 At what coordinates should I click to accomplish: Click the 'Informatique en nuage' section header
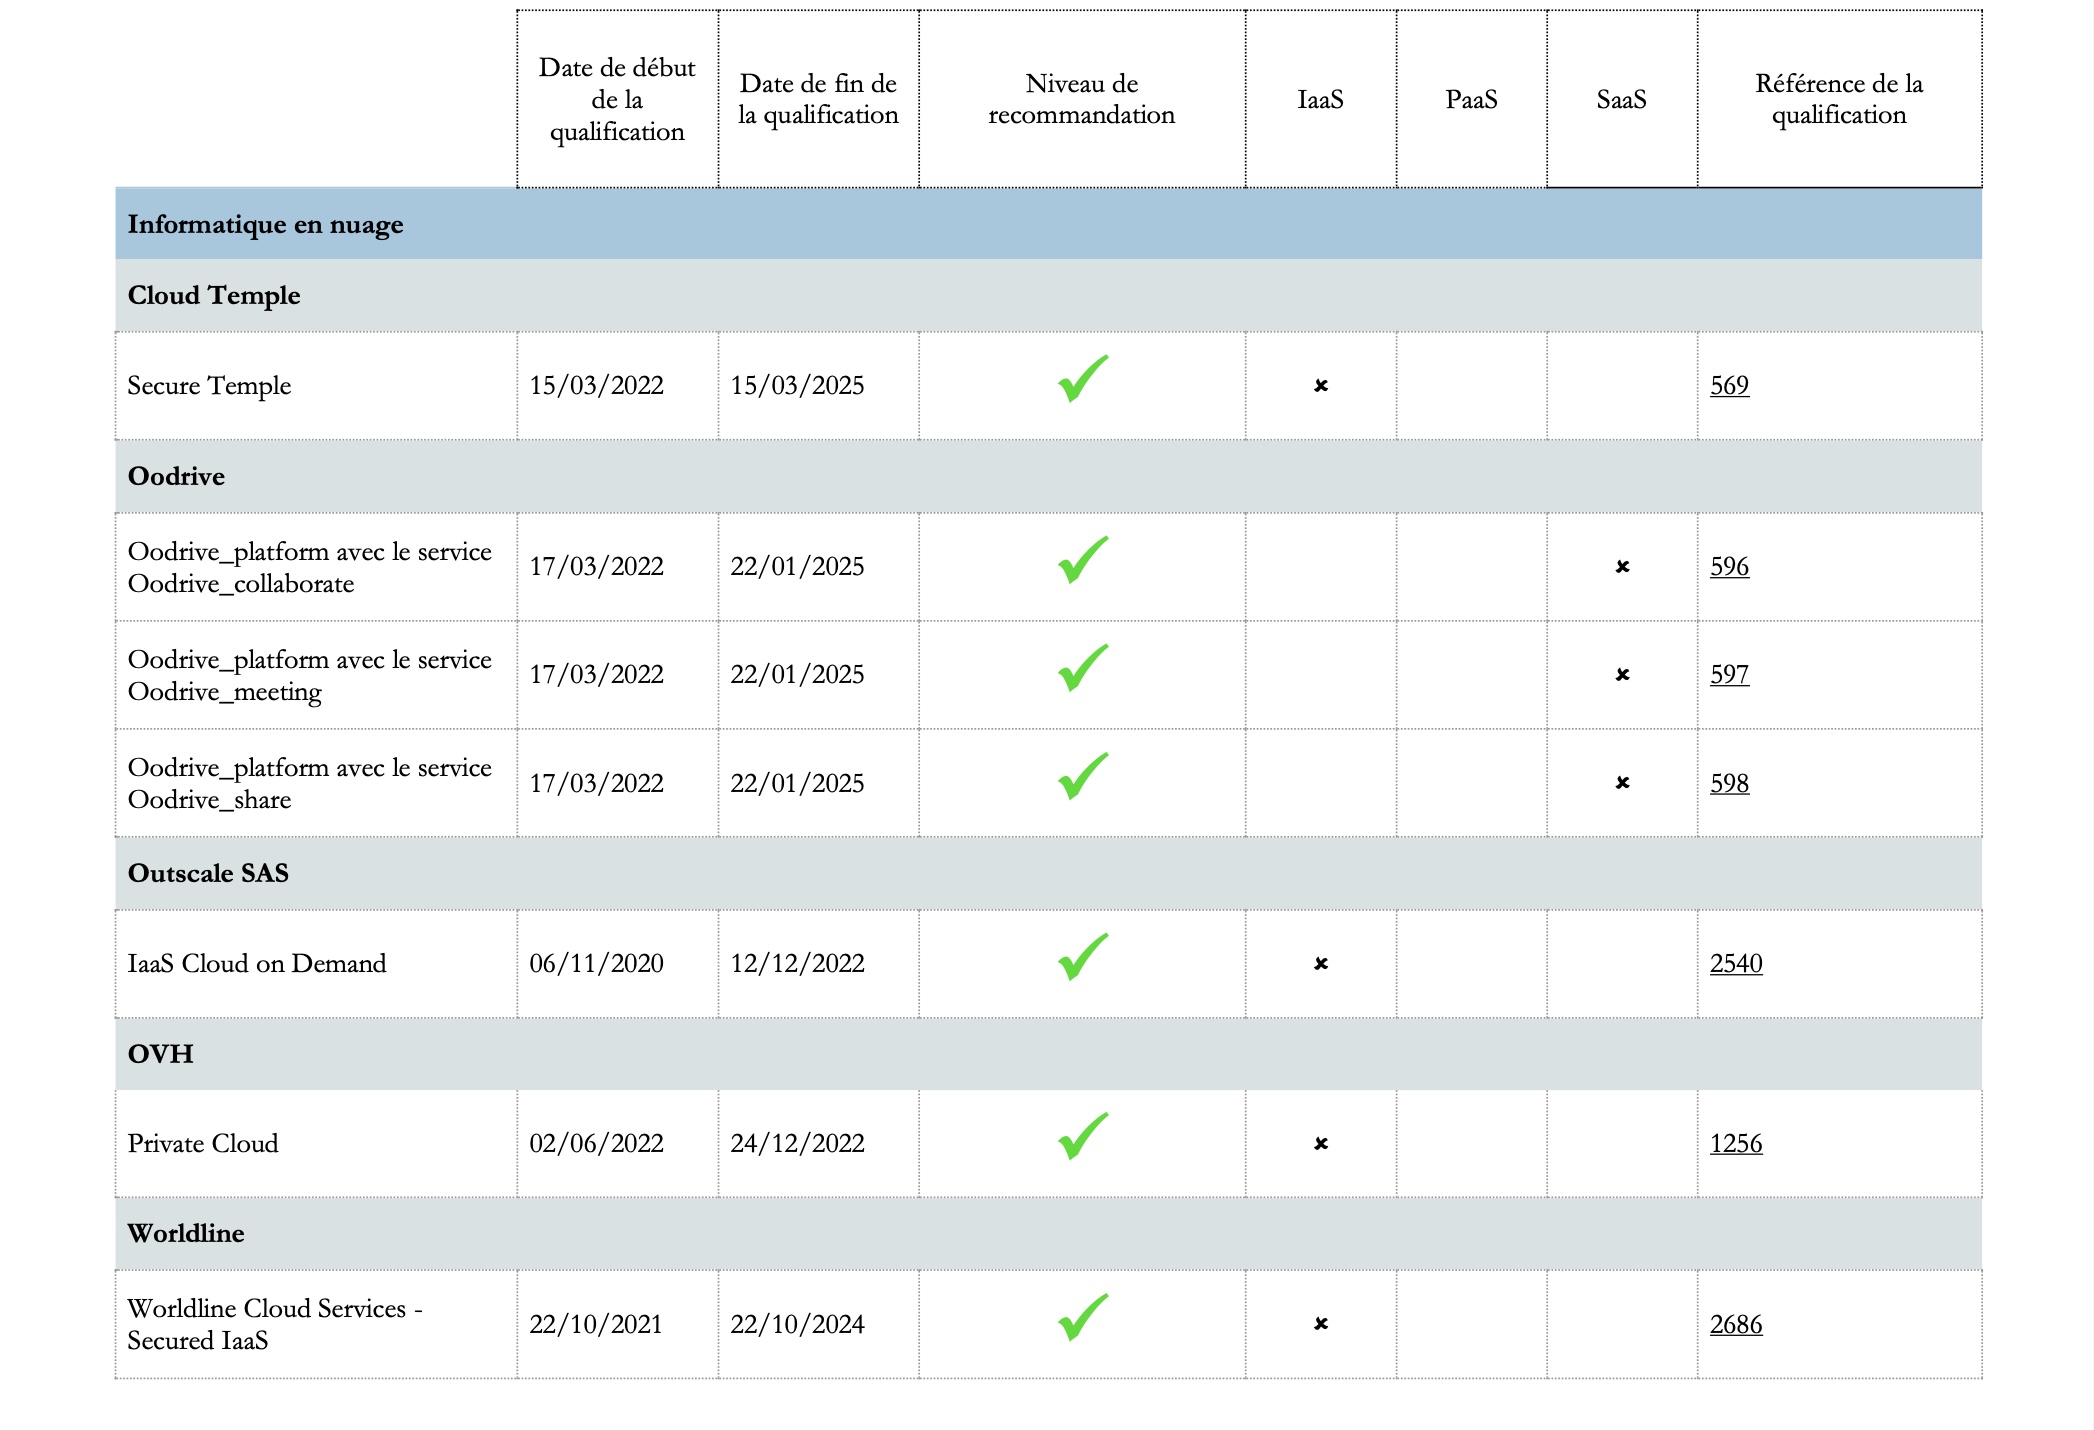coord(1048,224)
